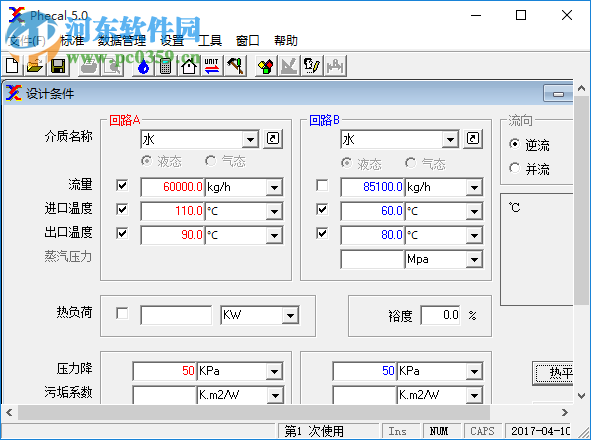Click loop B flow value 85100.0 field
591x440 pixels.
(x=373, y=187)
